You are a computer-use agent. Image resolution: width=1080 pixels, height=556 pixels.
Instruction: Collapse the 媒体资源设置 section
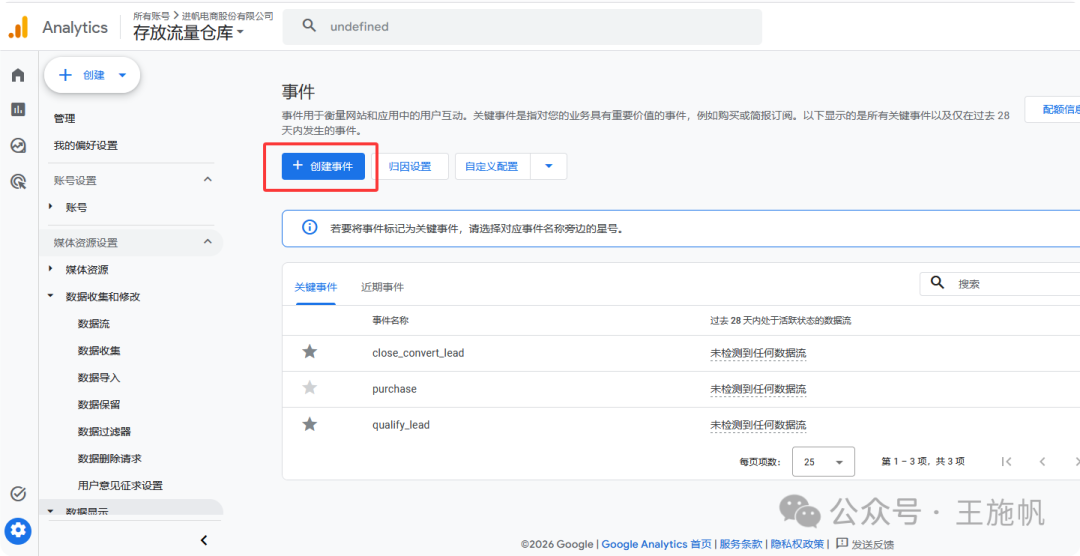pos(208,242)
